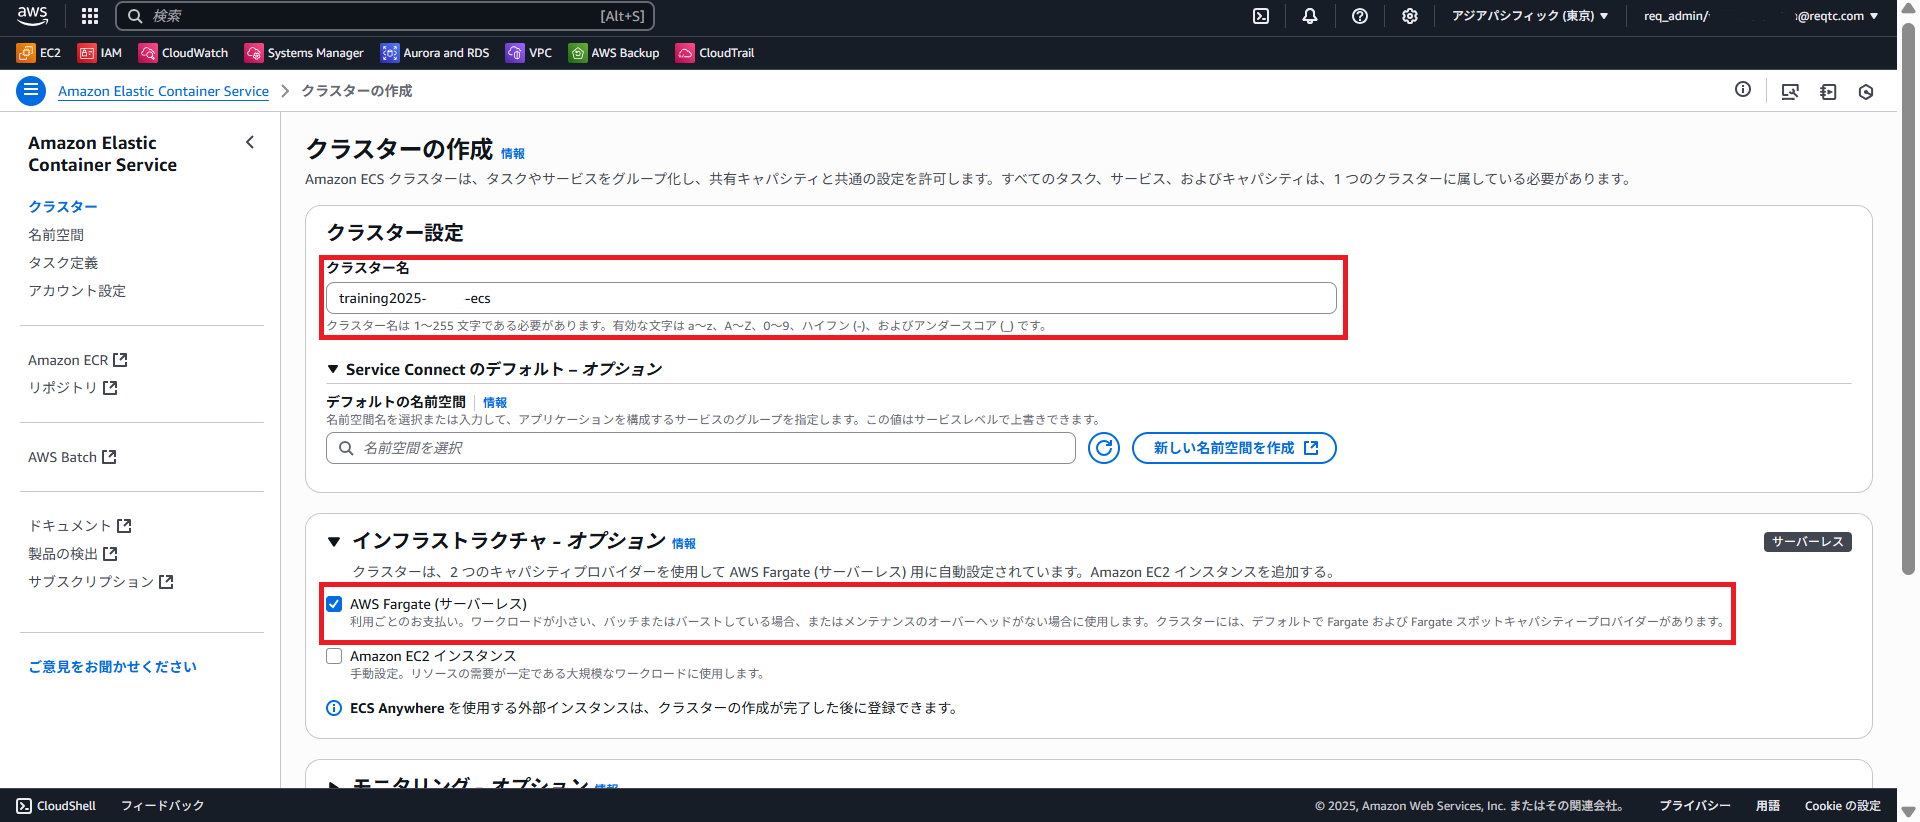This screenshot has width=1920, height=822.
Task: Open Aurora and RDS from favorites bar
Action: [x=435, y=53]
